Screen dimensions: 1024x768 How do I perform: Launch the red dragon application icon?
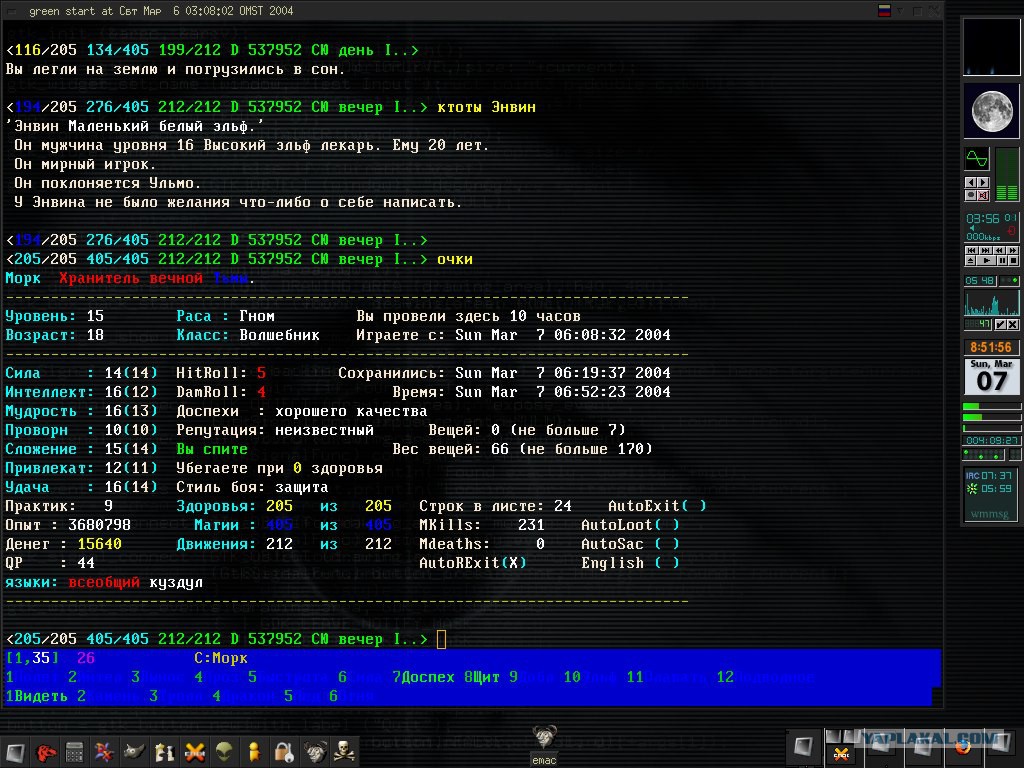click(45, 752)
